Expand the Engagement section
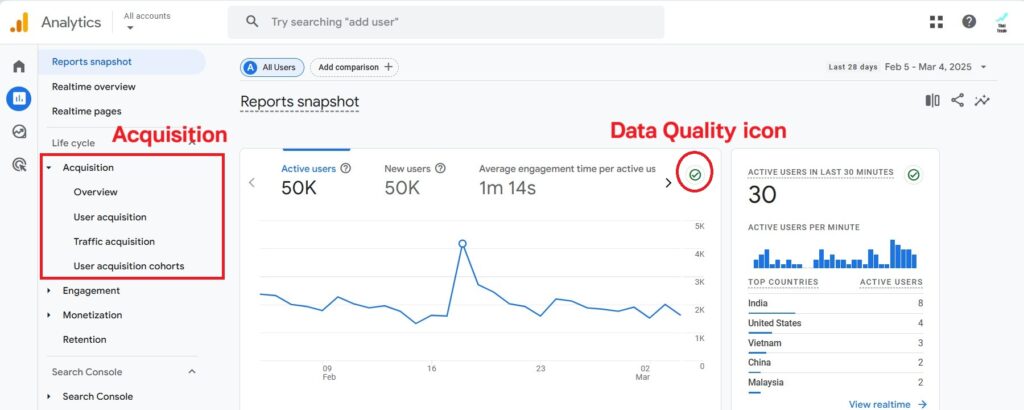The width and height of the screenshot is (1024, 410). point(49,291)
